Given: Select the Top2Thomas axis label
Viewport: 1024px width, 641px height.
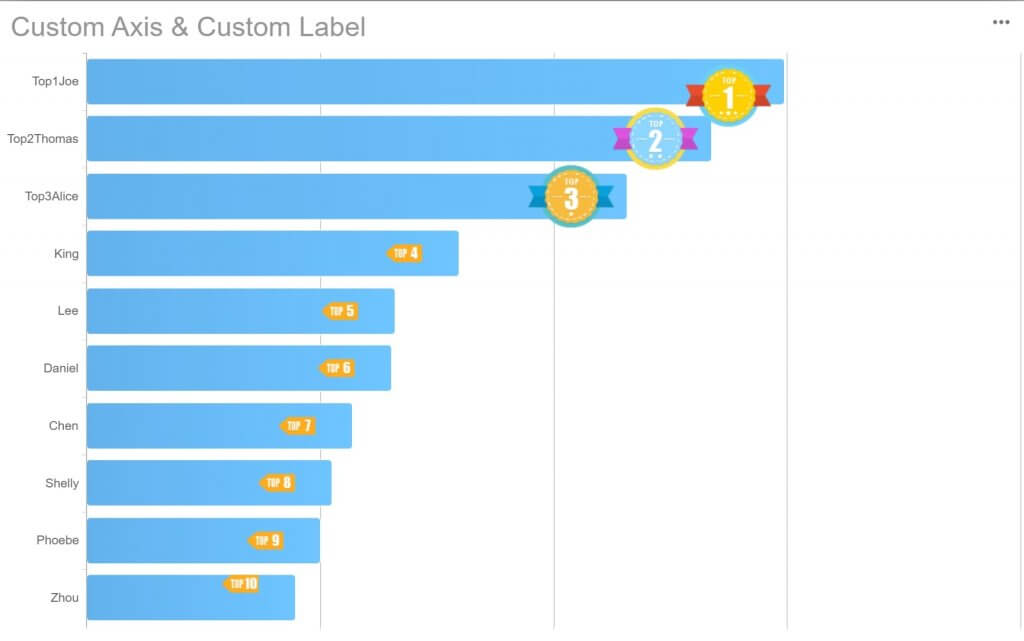Looking at the screenshot, I should (x=42, y=139).
